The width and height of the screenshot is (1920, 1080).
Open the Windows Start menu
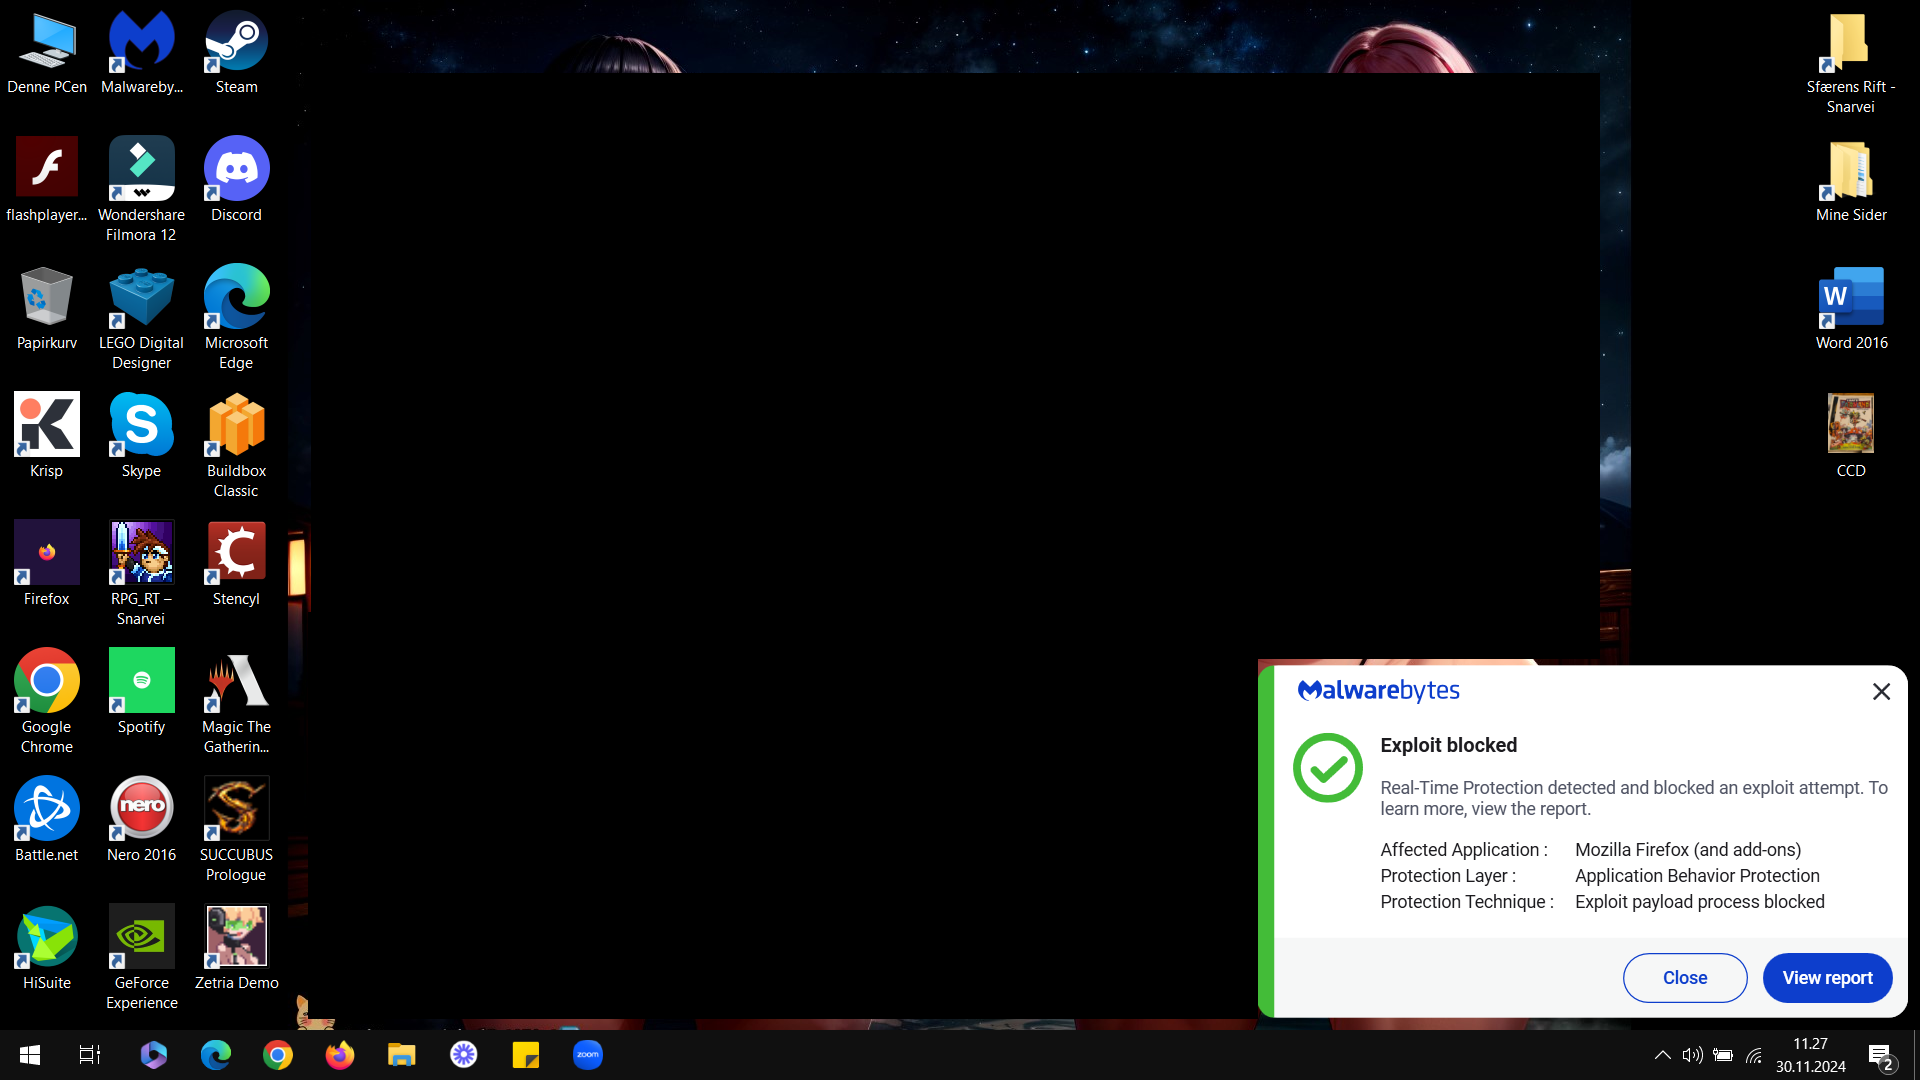(30, 1055)
